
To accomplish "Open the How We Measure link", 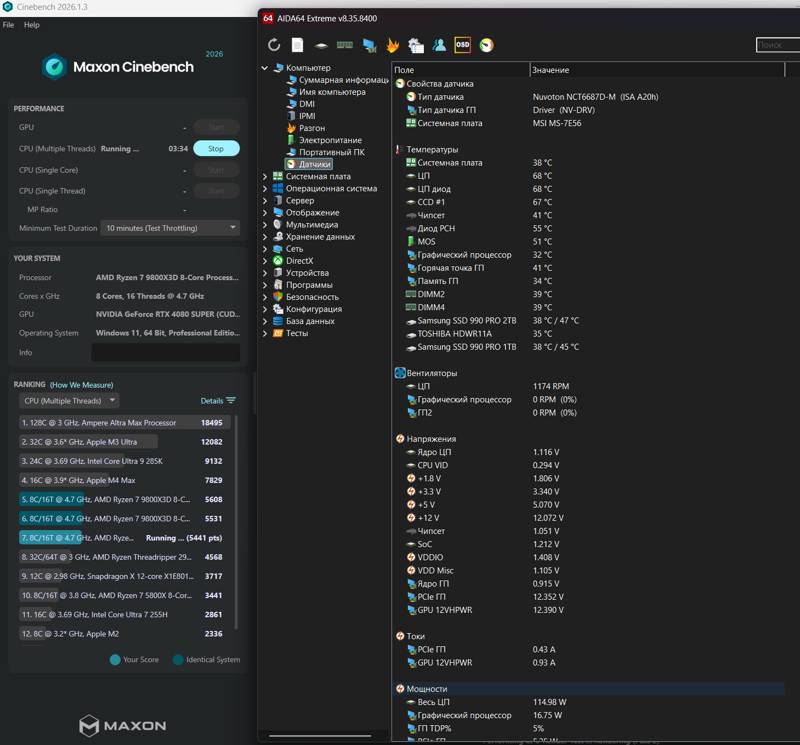I will 82,385.
